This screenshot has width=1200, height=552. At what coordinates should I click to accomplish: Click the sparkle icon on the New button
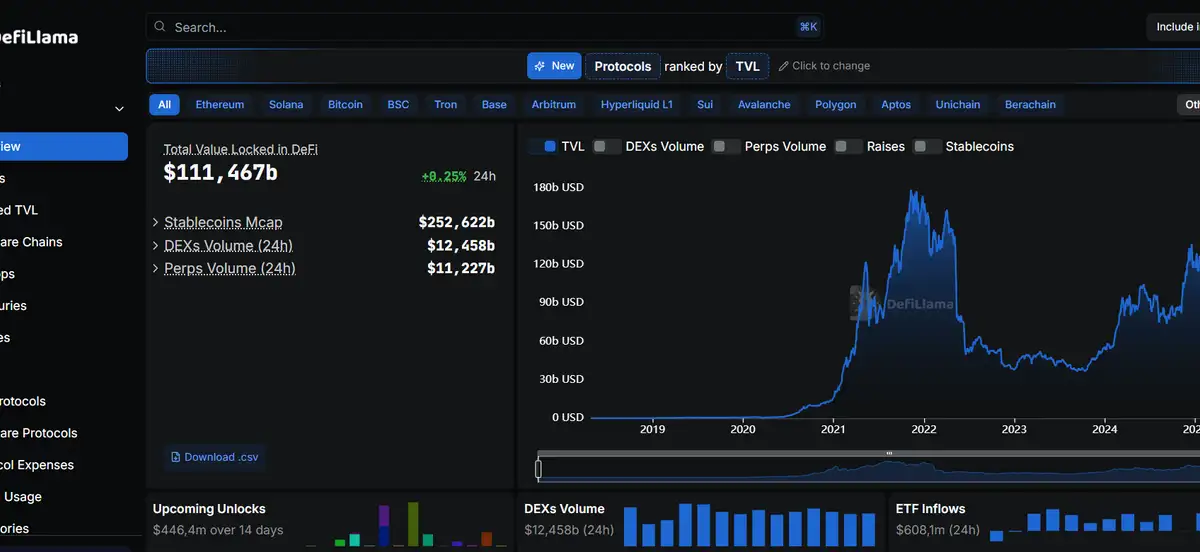point(540,66)
